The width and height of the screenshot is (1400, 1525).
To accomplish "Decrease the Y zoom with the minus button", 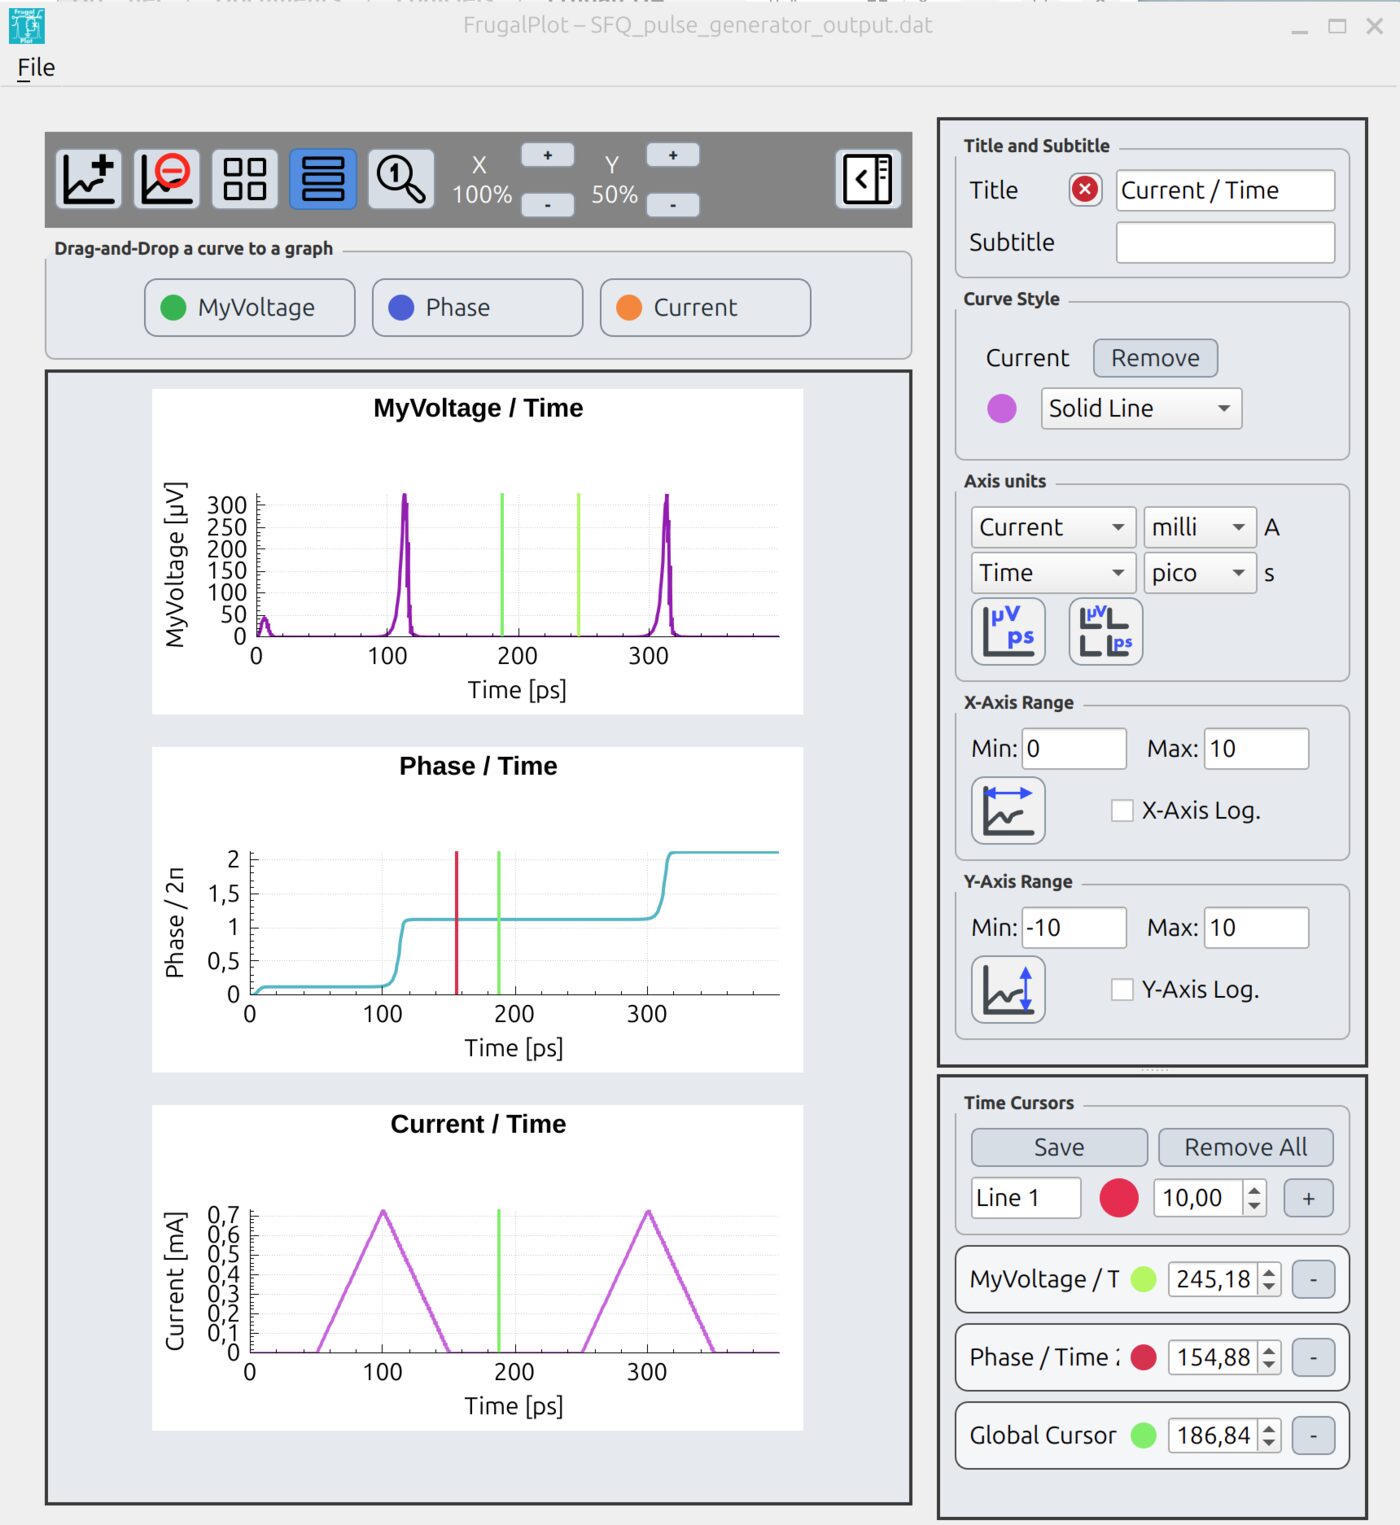I will pyautogui.click(x=673, y=205).
